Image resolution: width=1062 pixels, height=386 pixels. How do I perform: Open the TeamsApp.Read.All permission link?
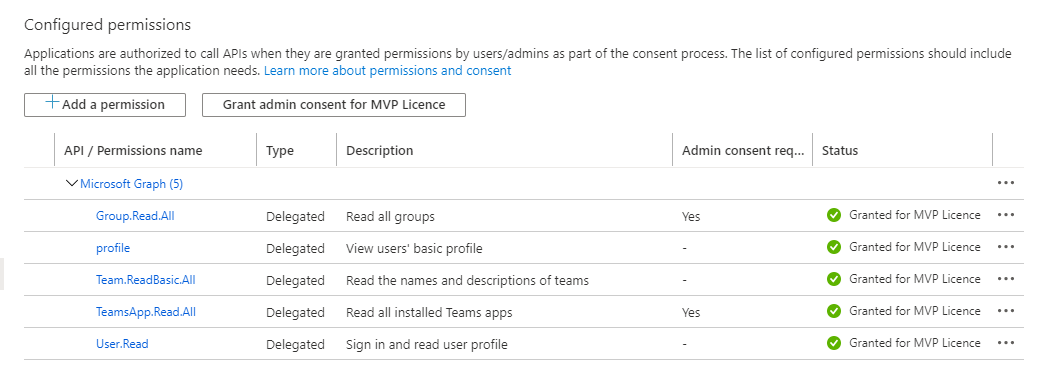[146, 312]
